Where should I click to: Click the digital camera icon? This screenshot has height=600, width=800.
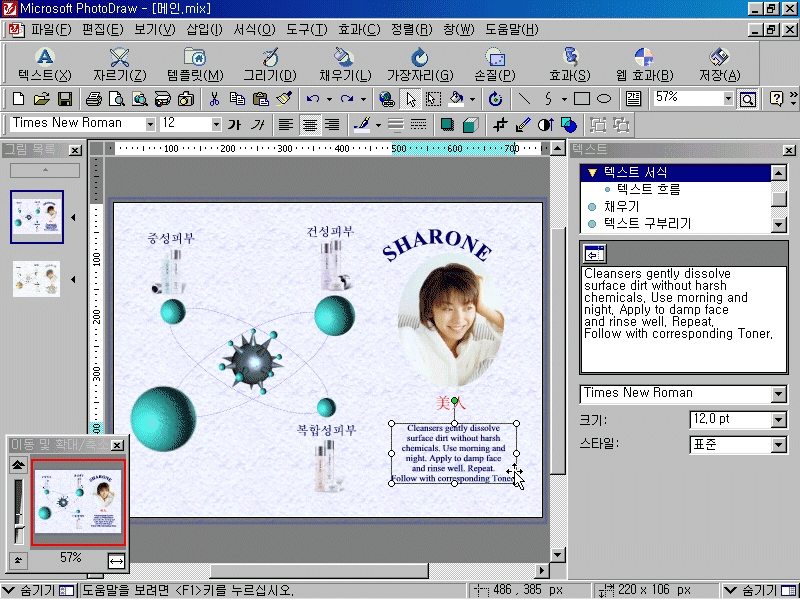click(x=186, y=98)
